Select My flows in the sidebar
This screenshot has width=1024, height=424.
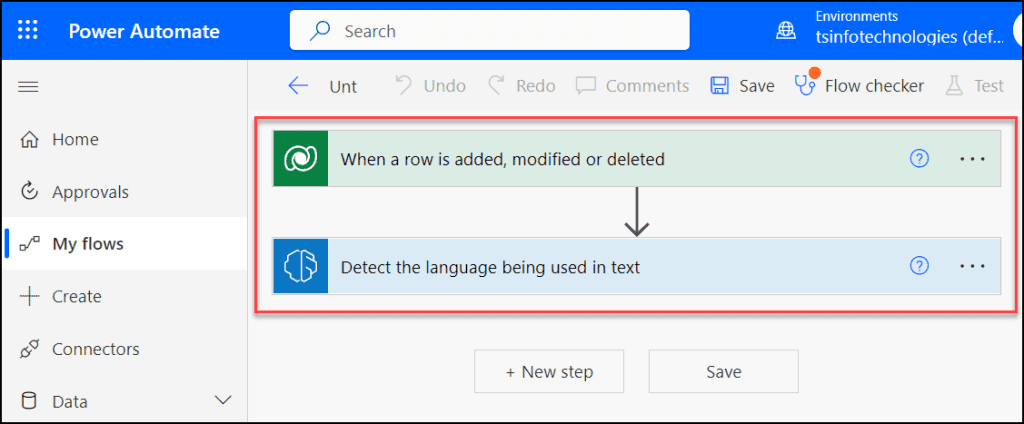tap(124, 244)
